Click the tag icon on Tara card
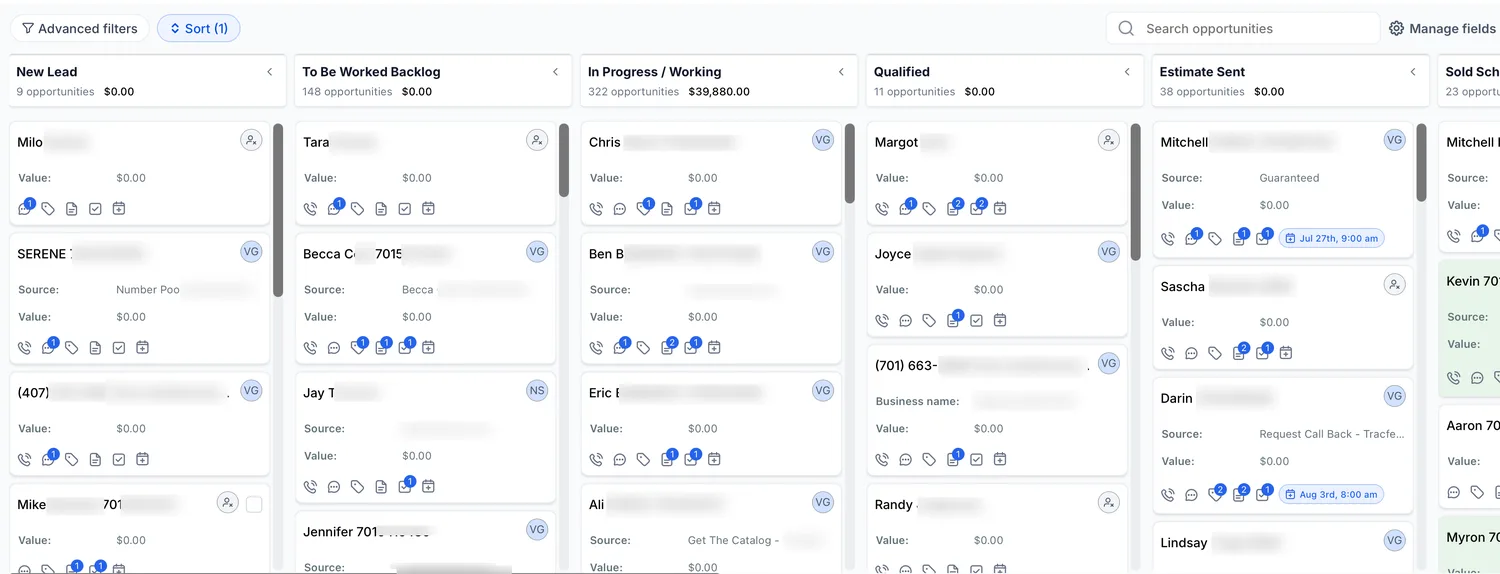Image resolution: width=1500 pixels, height=574 pixels. (x=358, y=209)
